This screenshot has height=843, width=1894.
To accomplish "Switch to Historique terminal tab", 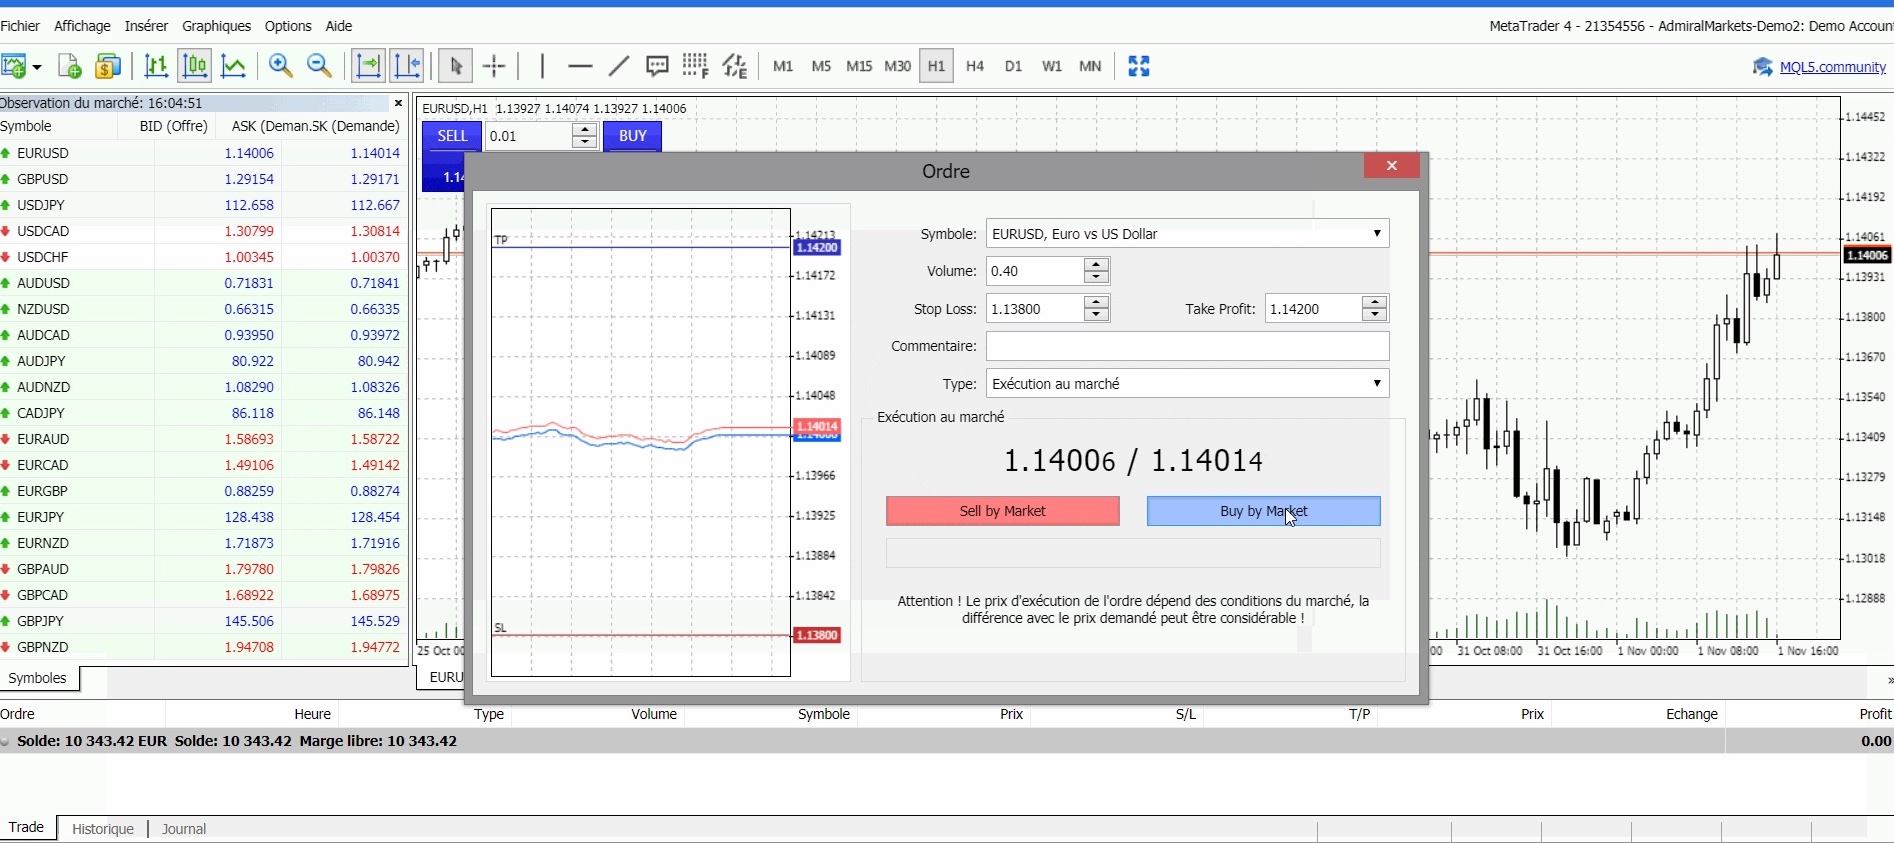I will pos(103,829).
